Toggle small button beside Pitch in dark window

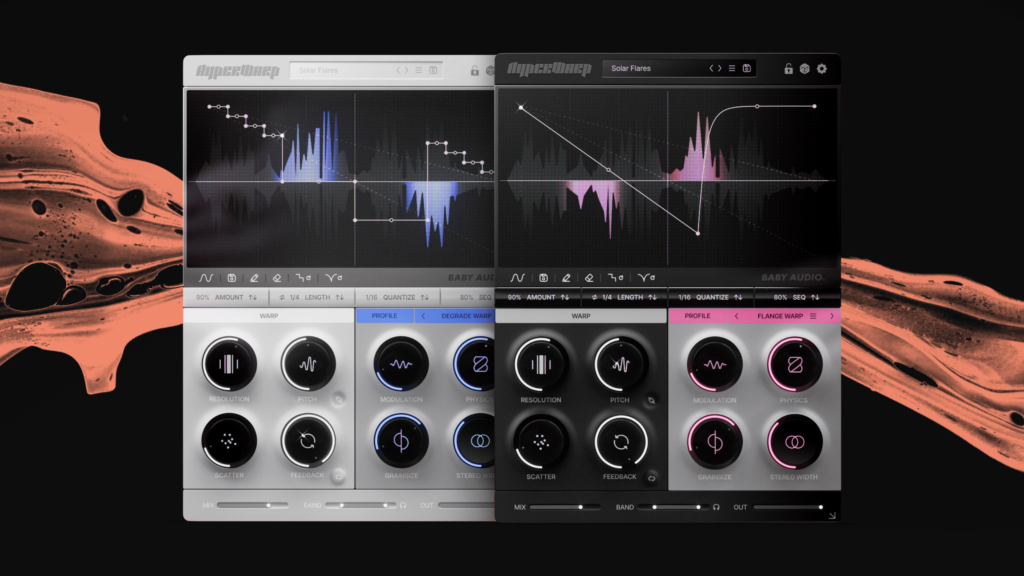pos(651,400)
